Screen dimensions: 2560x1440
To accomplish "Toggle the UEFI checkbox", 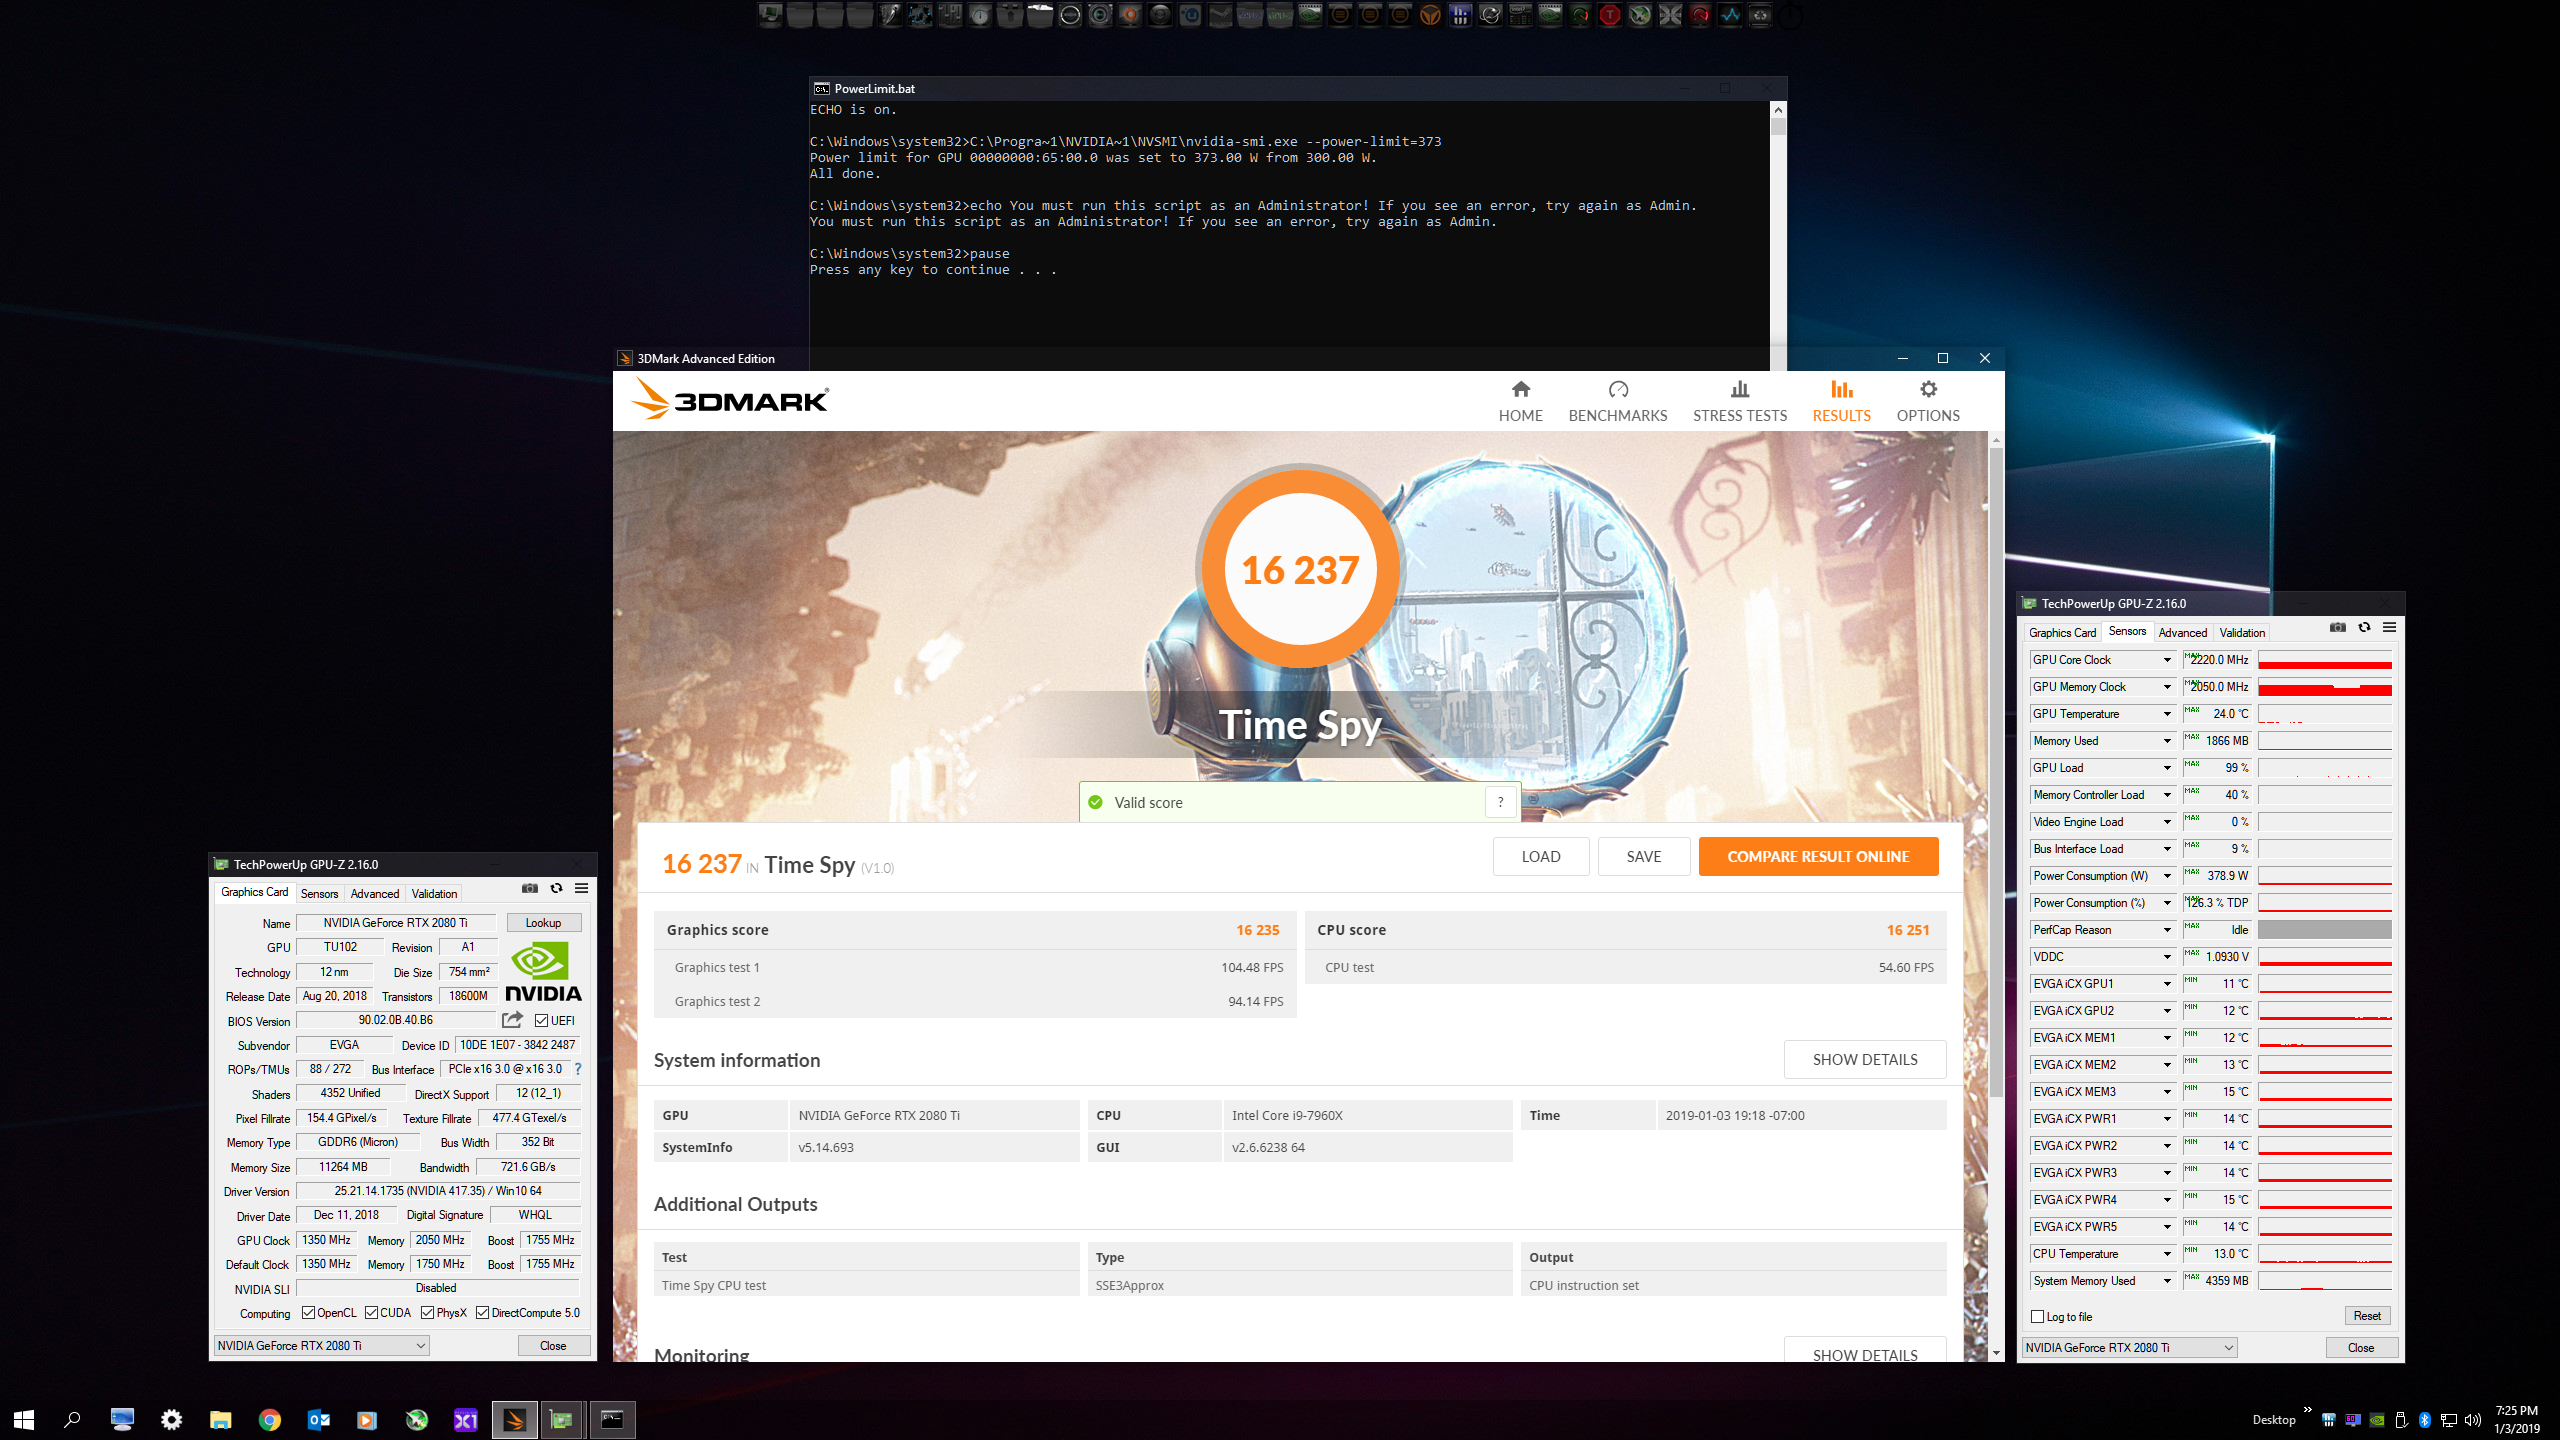I will pyautogui.click(x=541, y=1021).
